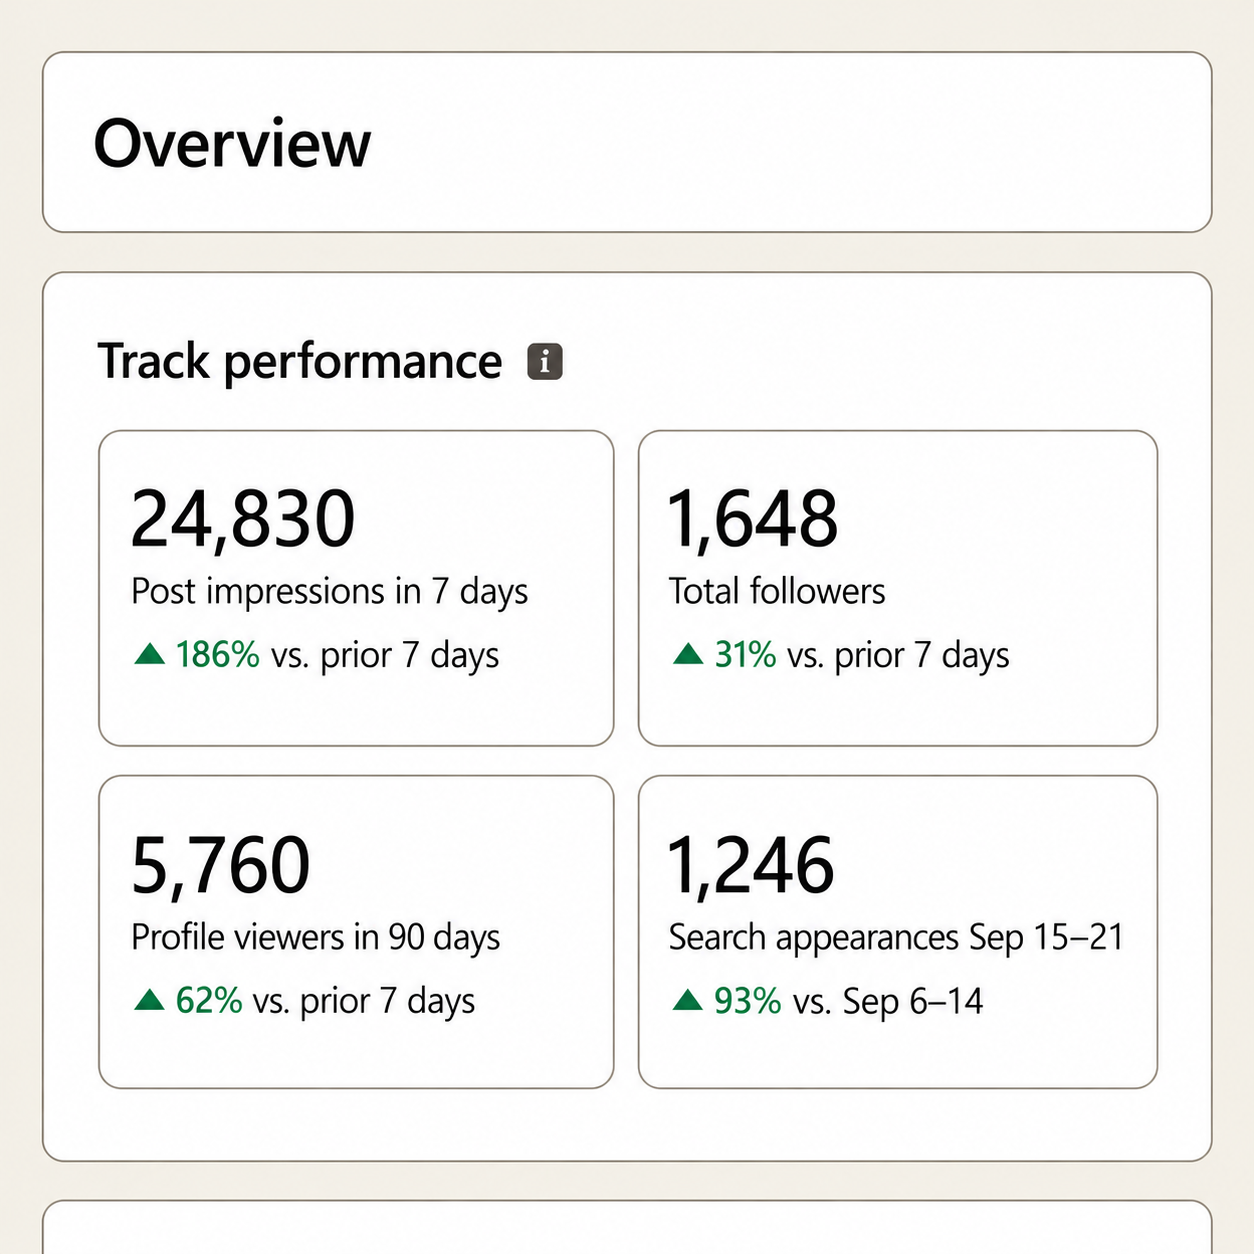Click the Profile viewers in 90 days label
Viewport: 1254px width, 1254px height.
click(x=315, y=938)
